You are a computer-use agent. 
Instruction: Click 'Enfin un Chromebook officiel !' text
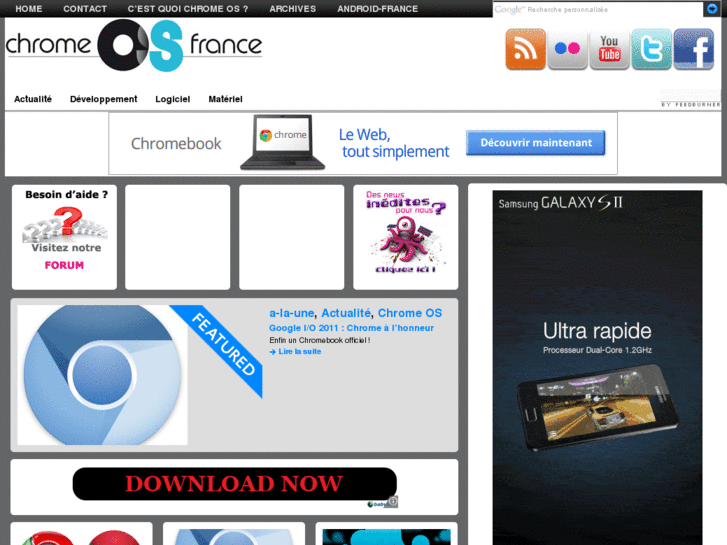319,340
